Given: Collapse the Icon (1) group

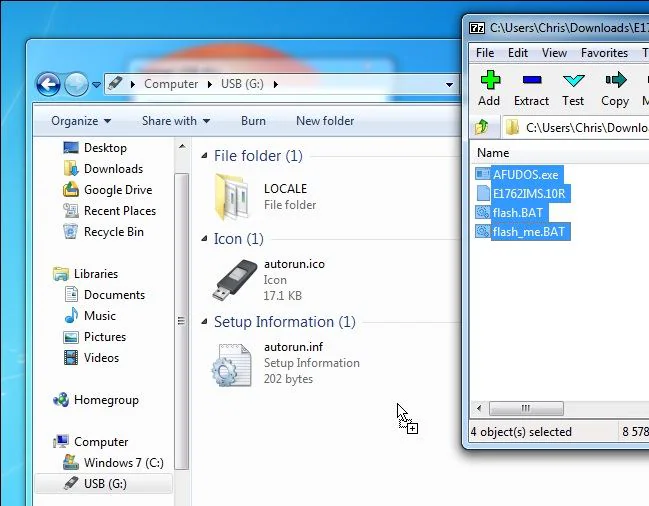Looking at the screenshot, I should pos(204,239).
